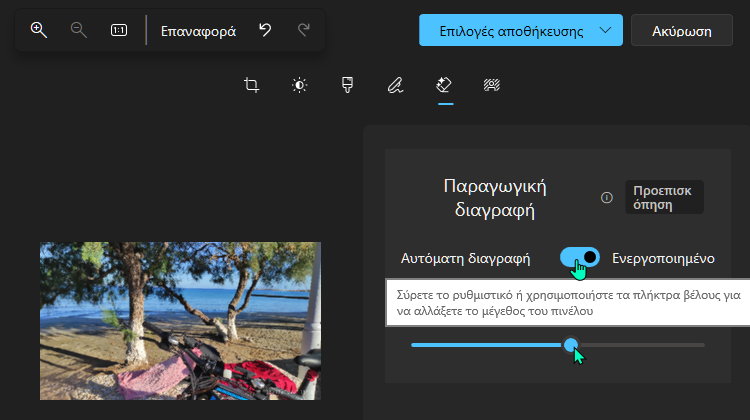Zoom out of the photo
Image resolution: width=750 pixels, height=420 pixels.
(x=79, y=31)
